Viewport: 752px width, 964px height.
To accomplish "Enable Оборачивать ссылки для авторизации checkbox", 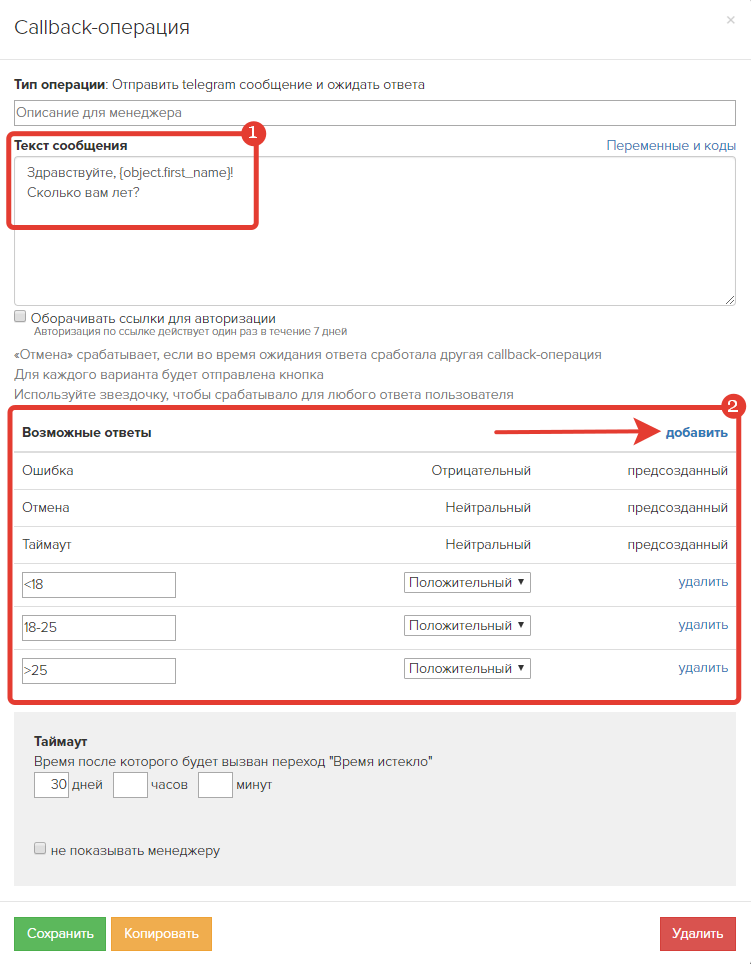I will click(x=20, y=317).
